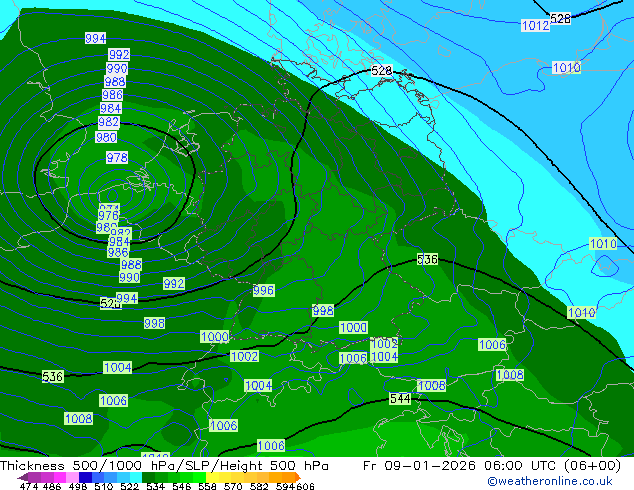Screen dimensions: 634x490
Task: Click the 1002 label stacked above 1004
Action: coord(384,344)
